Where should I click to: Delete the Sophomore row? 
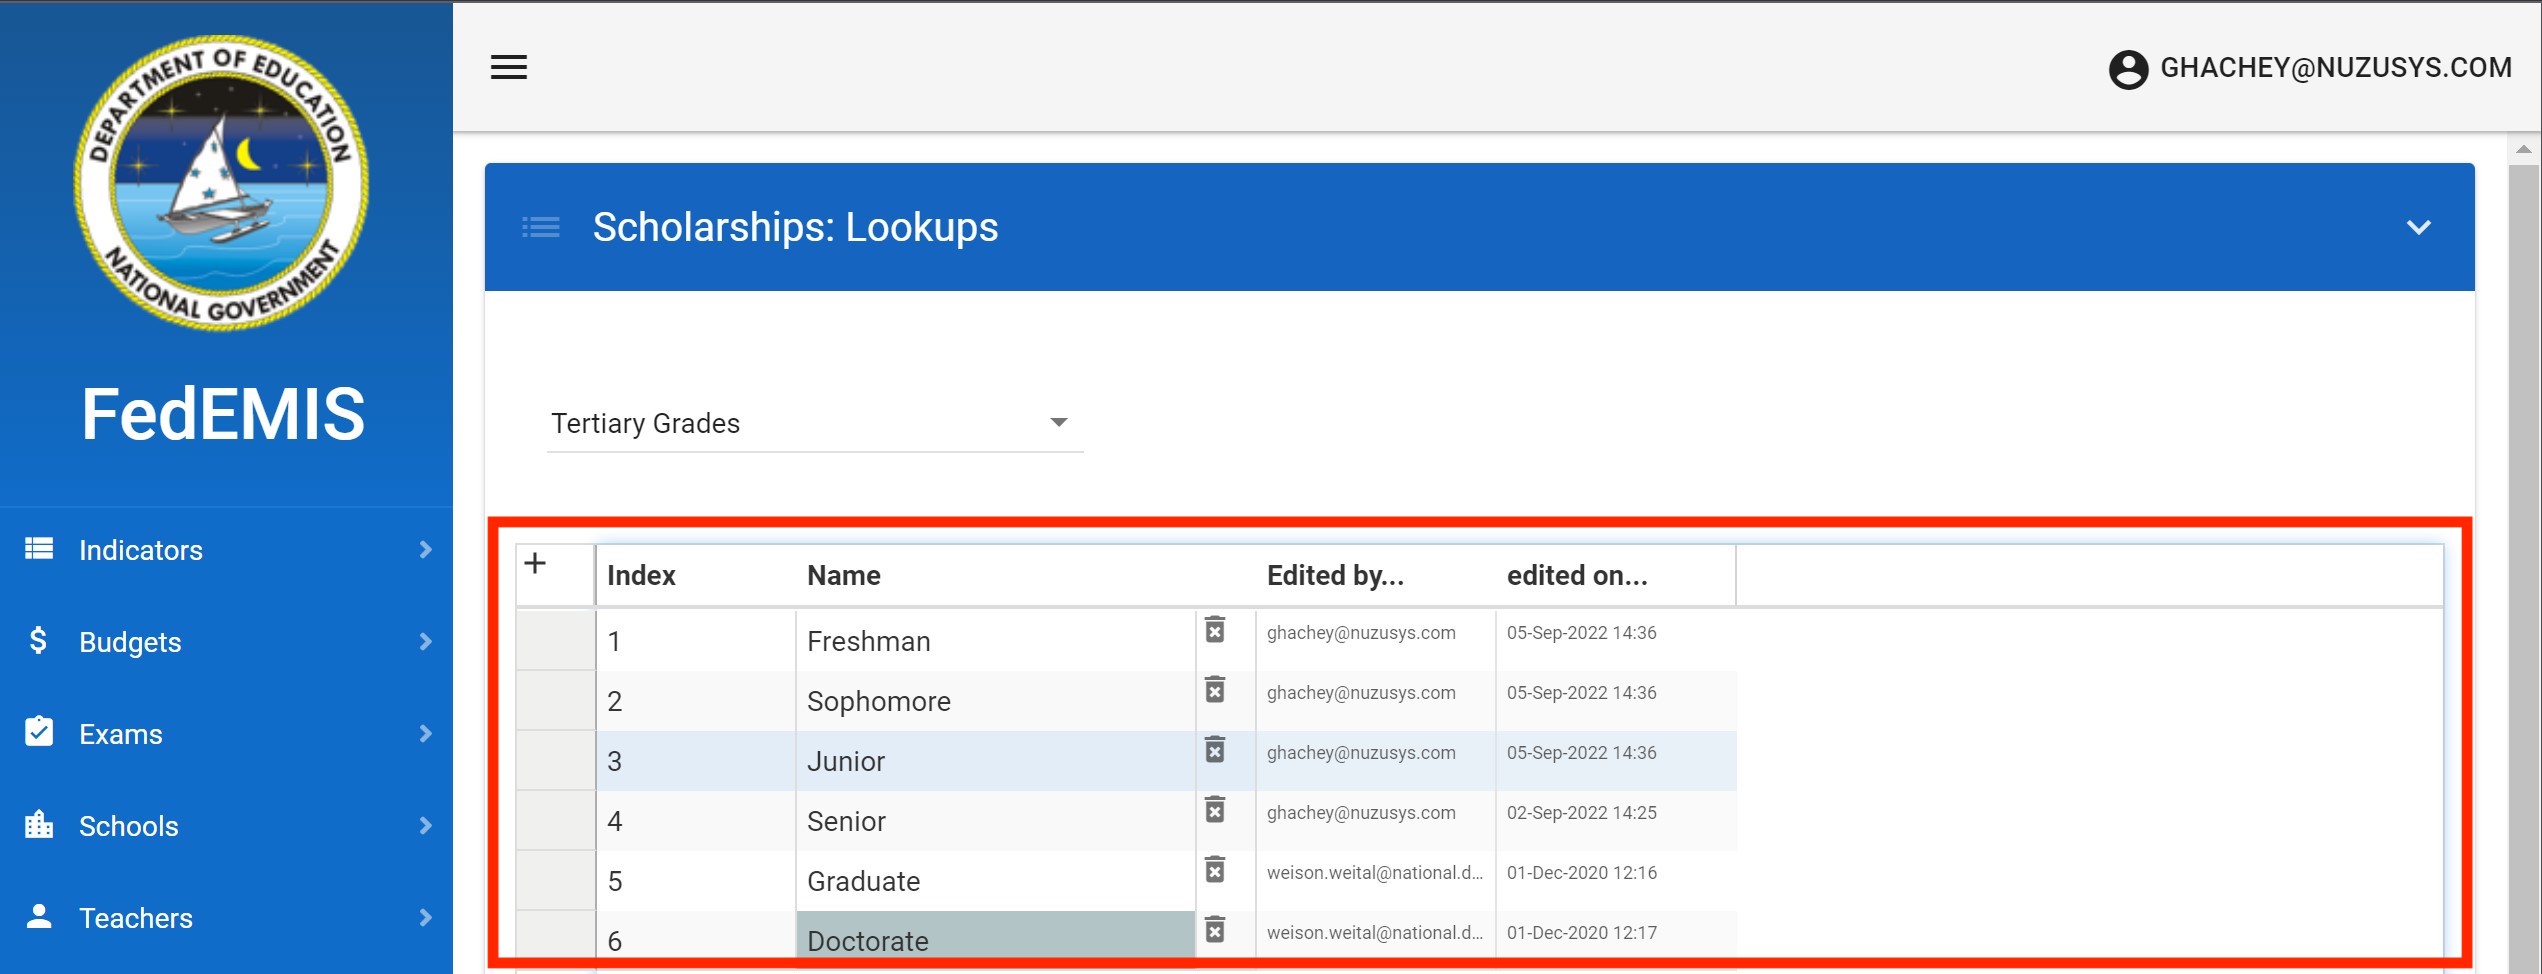pyautogui.click(x=1215, y=690)
